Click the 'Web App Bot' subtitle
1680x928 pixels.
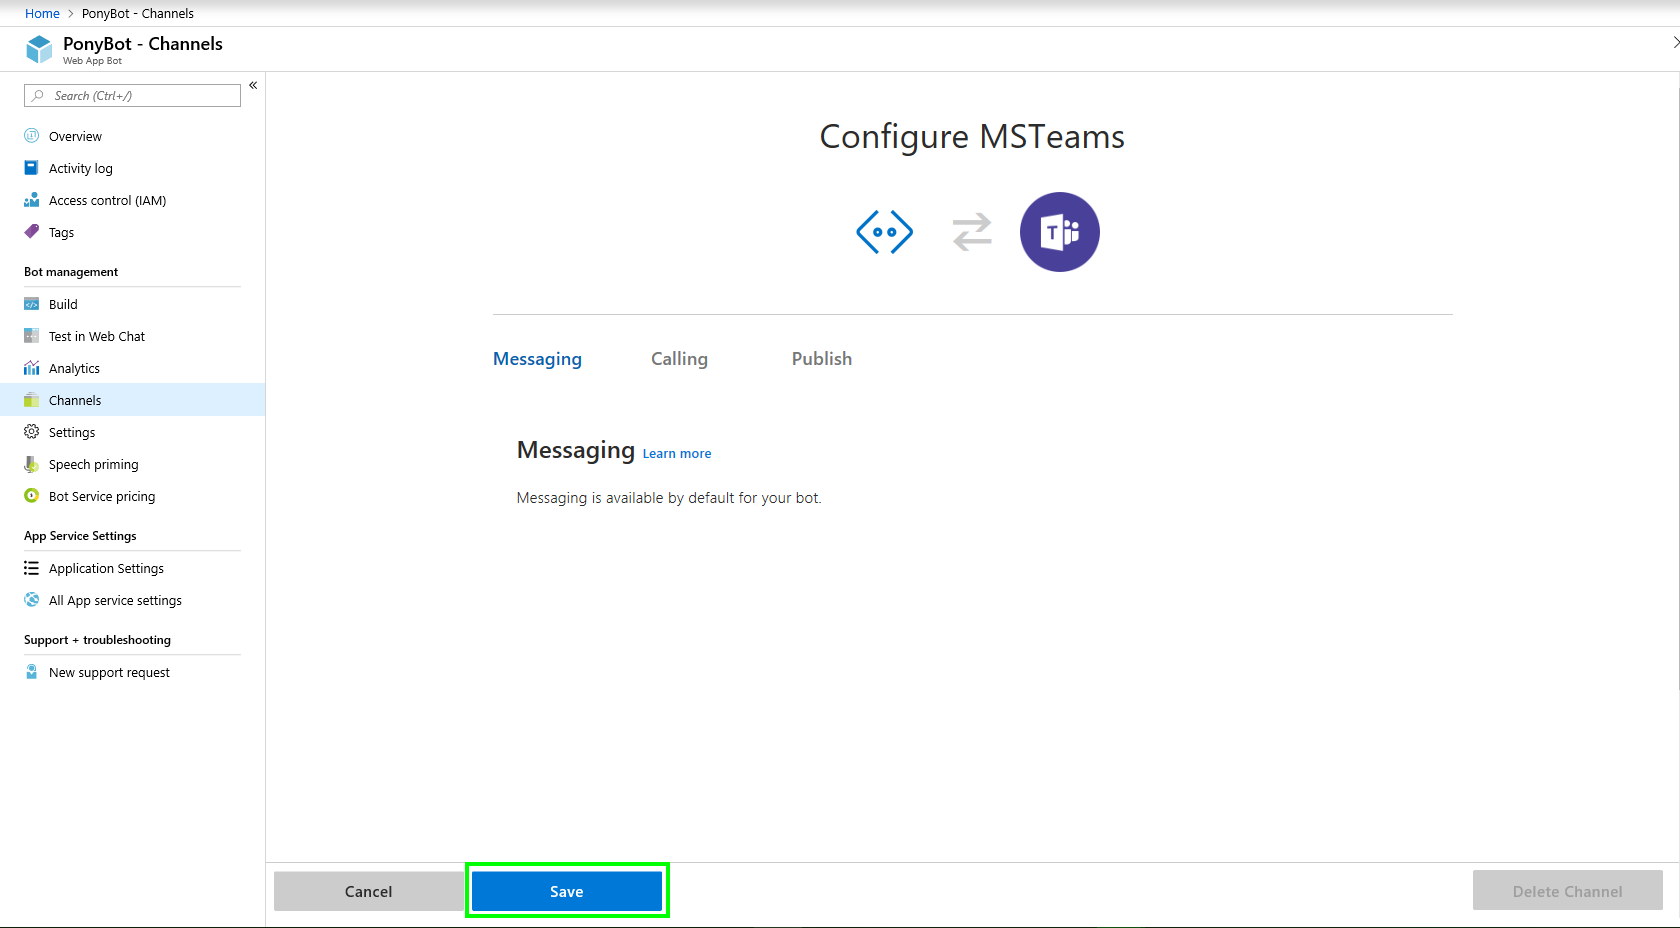(92, 61)
